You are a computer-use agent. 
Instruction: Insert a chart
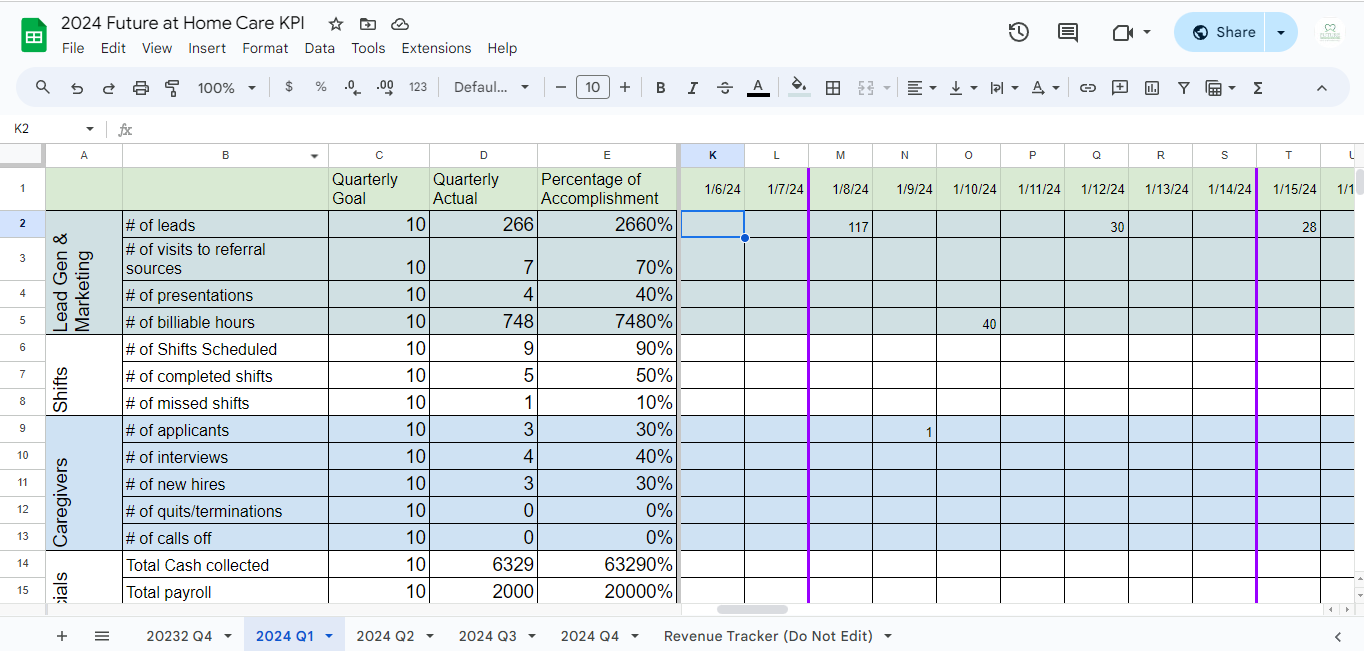1152,88
